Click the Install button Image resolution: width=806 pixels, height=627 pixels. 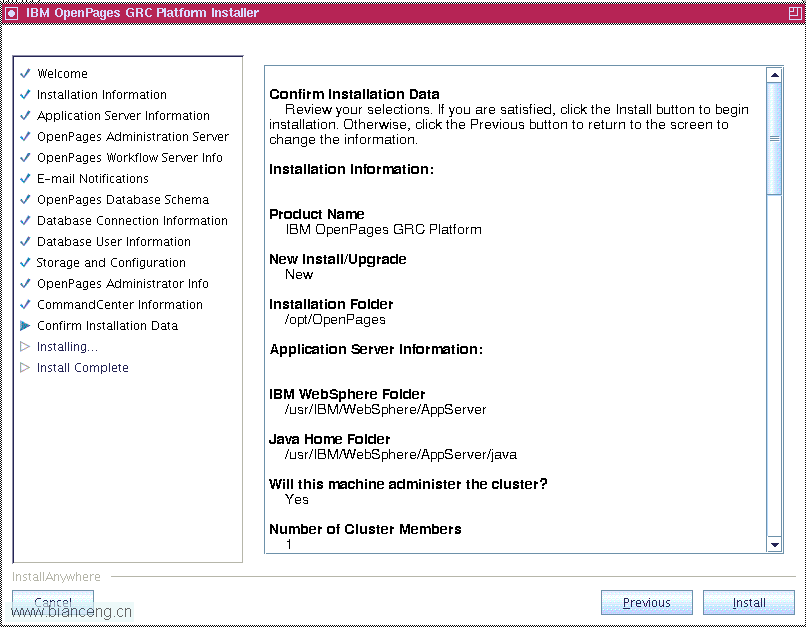pos(748,602)
